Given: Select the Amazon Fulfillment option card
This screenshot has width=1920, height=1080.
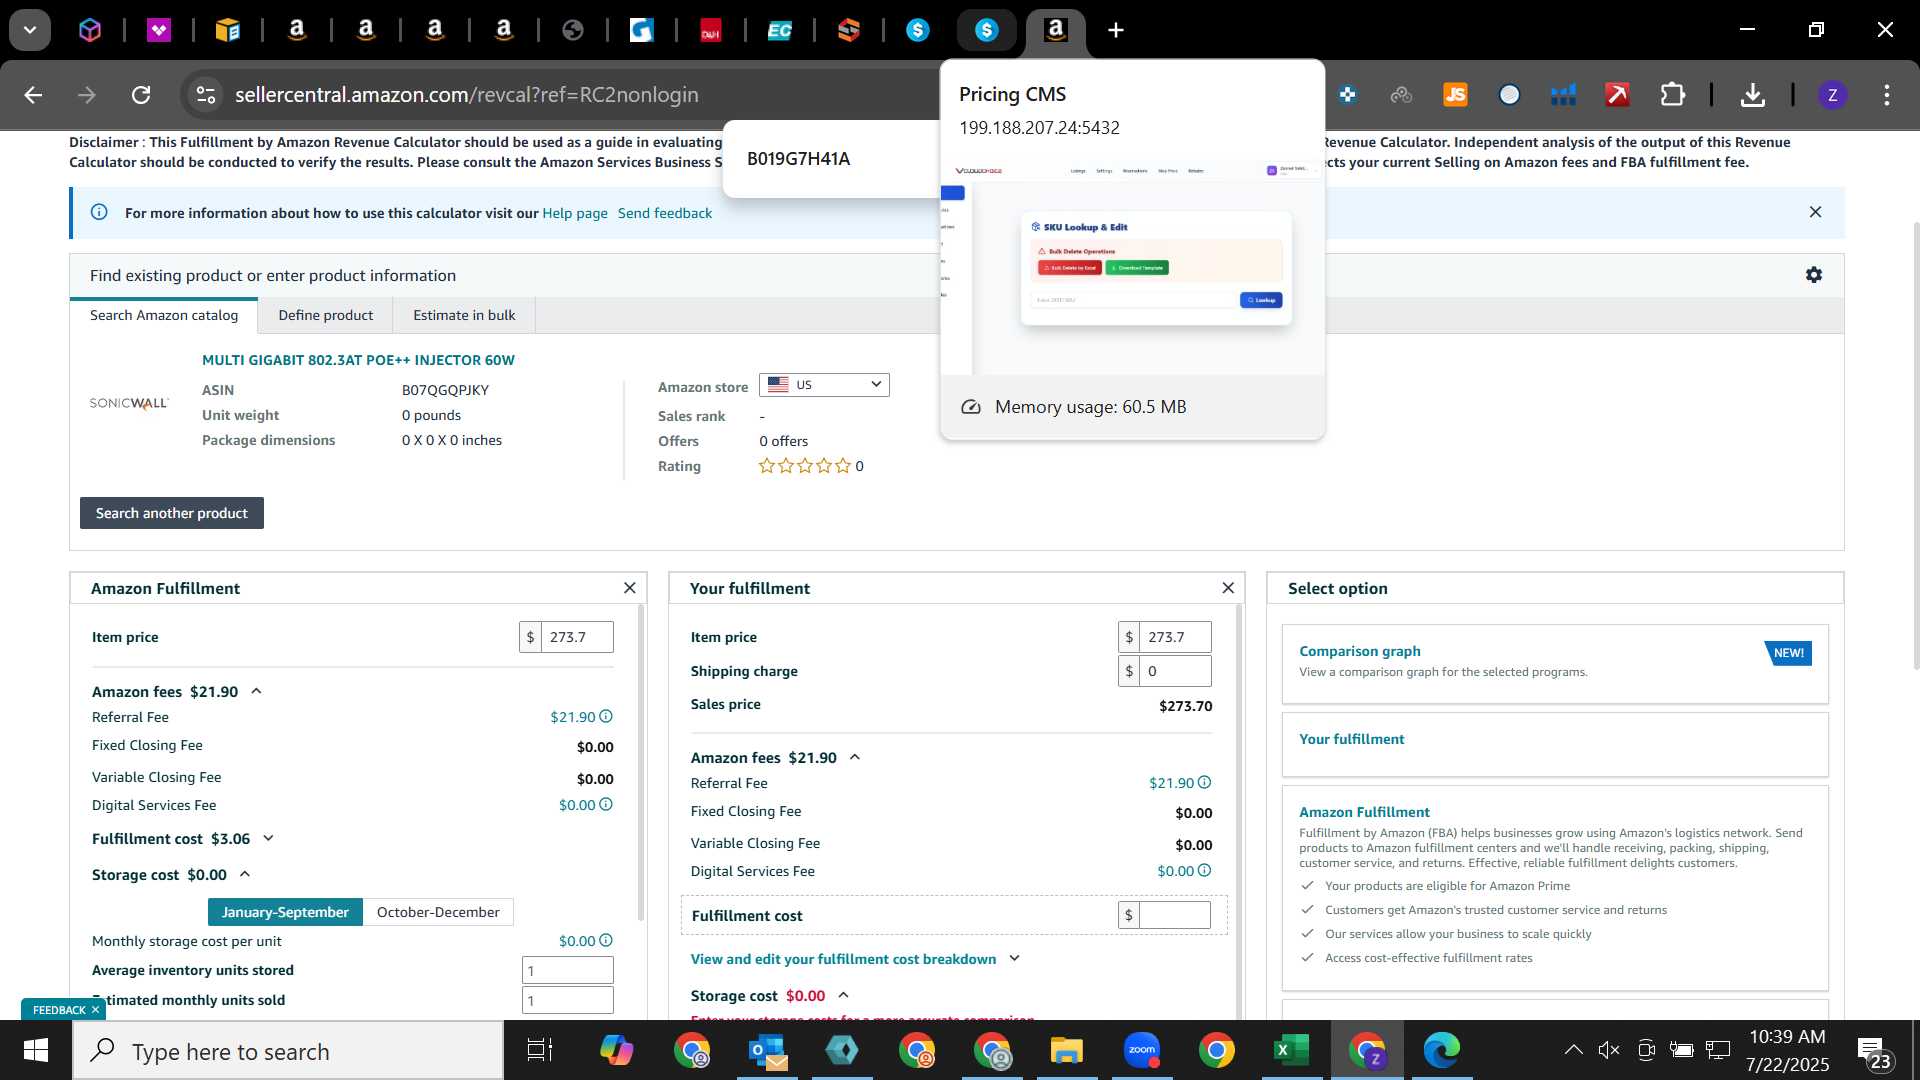Looking at the screenshot, I should click(1555, 888).
